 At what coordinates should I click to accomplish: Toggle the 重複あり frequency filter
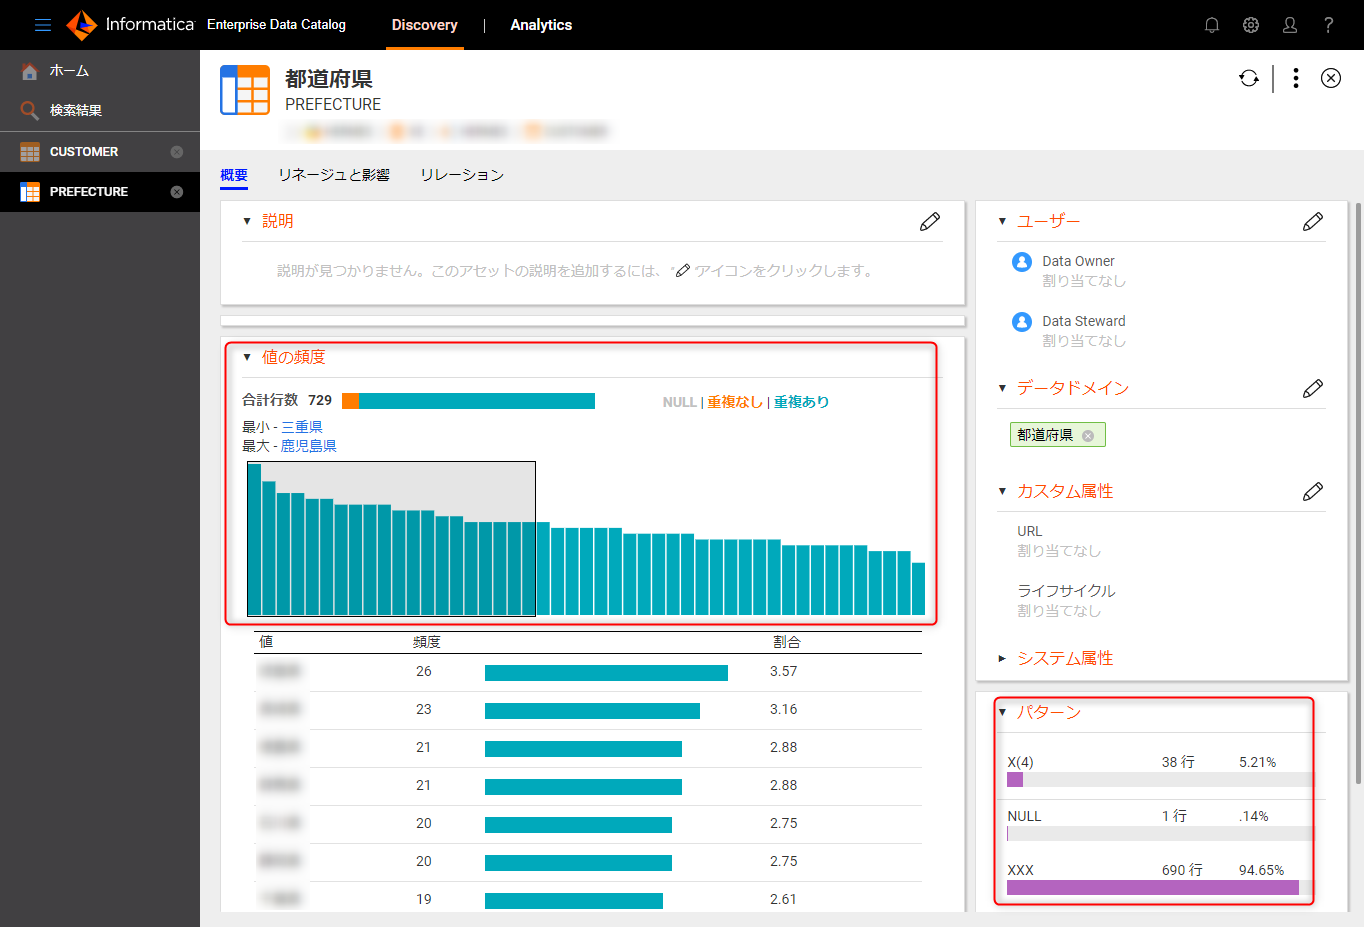[800, 402]
